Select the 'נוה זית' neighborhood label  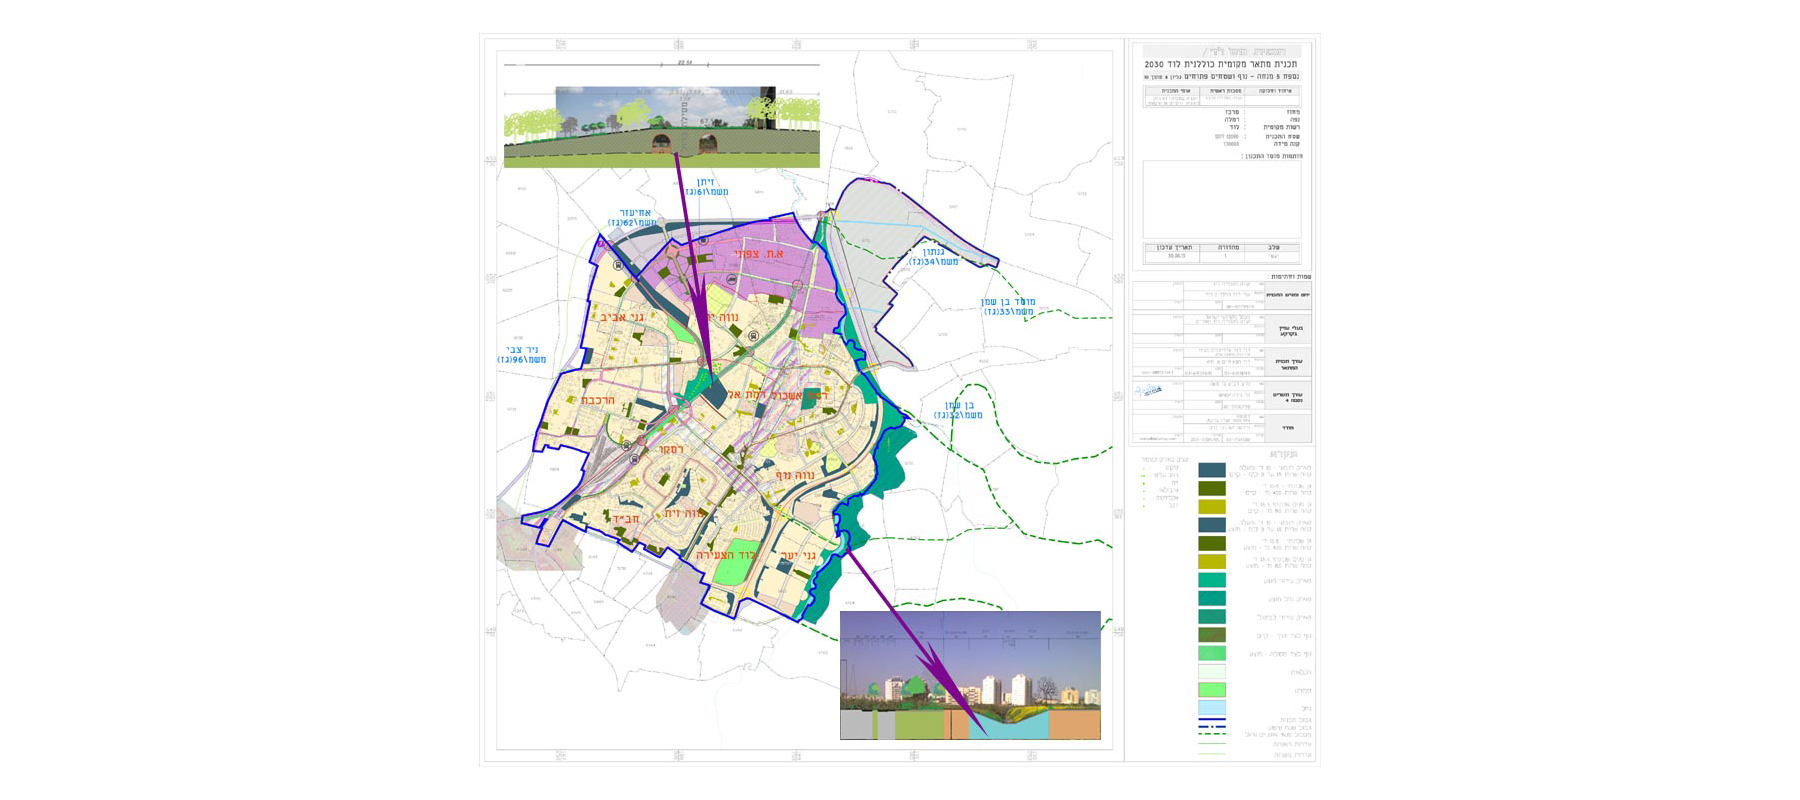pos(685,513)
